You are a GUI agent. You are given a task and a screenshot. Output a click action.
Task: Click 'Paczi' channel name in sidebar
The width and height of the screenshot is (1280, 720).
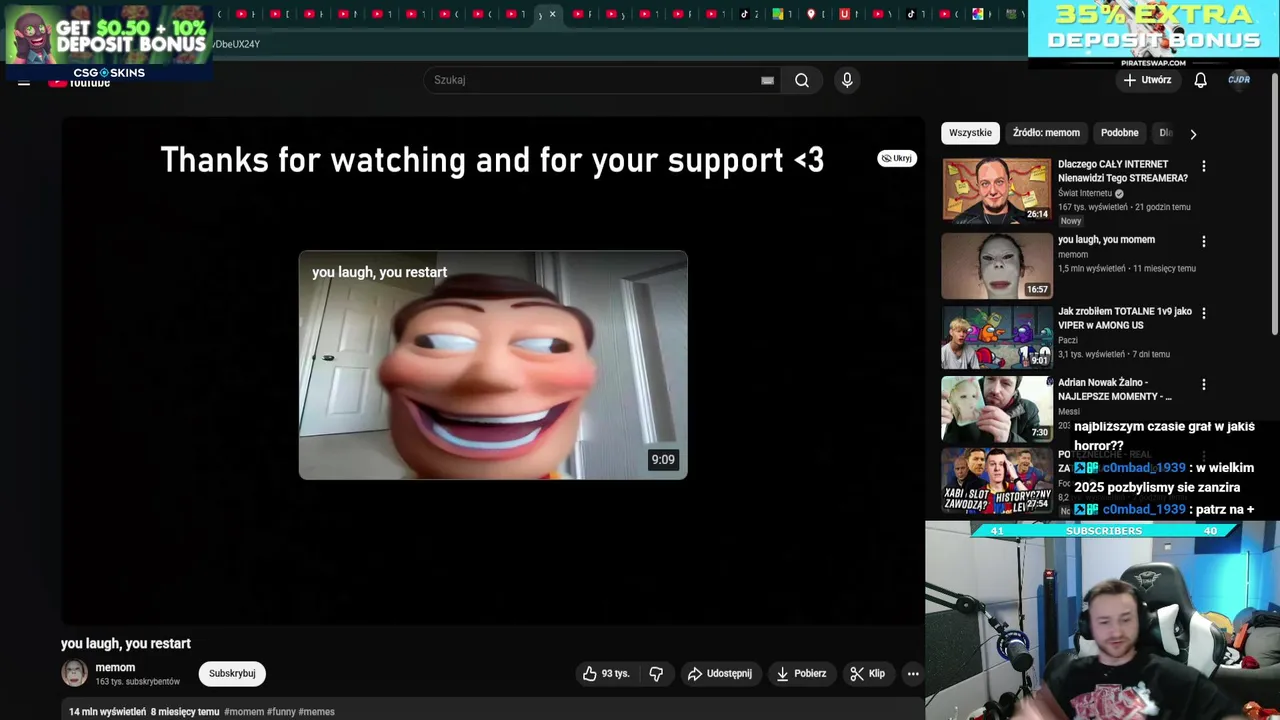(x=1068, y=340)
